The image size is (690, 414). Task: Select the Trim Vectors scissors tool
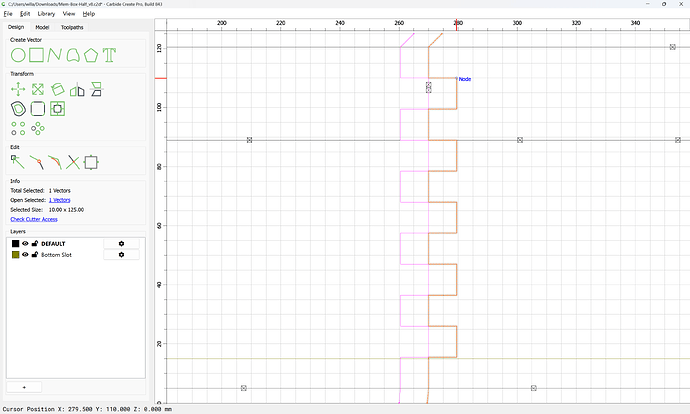click(73, 162)
